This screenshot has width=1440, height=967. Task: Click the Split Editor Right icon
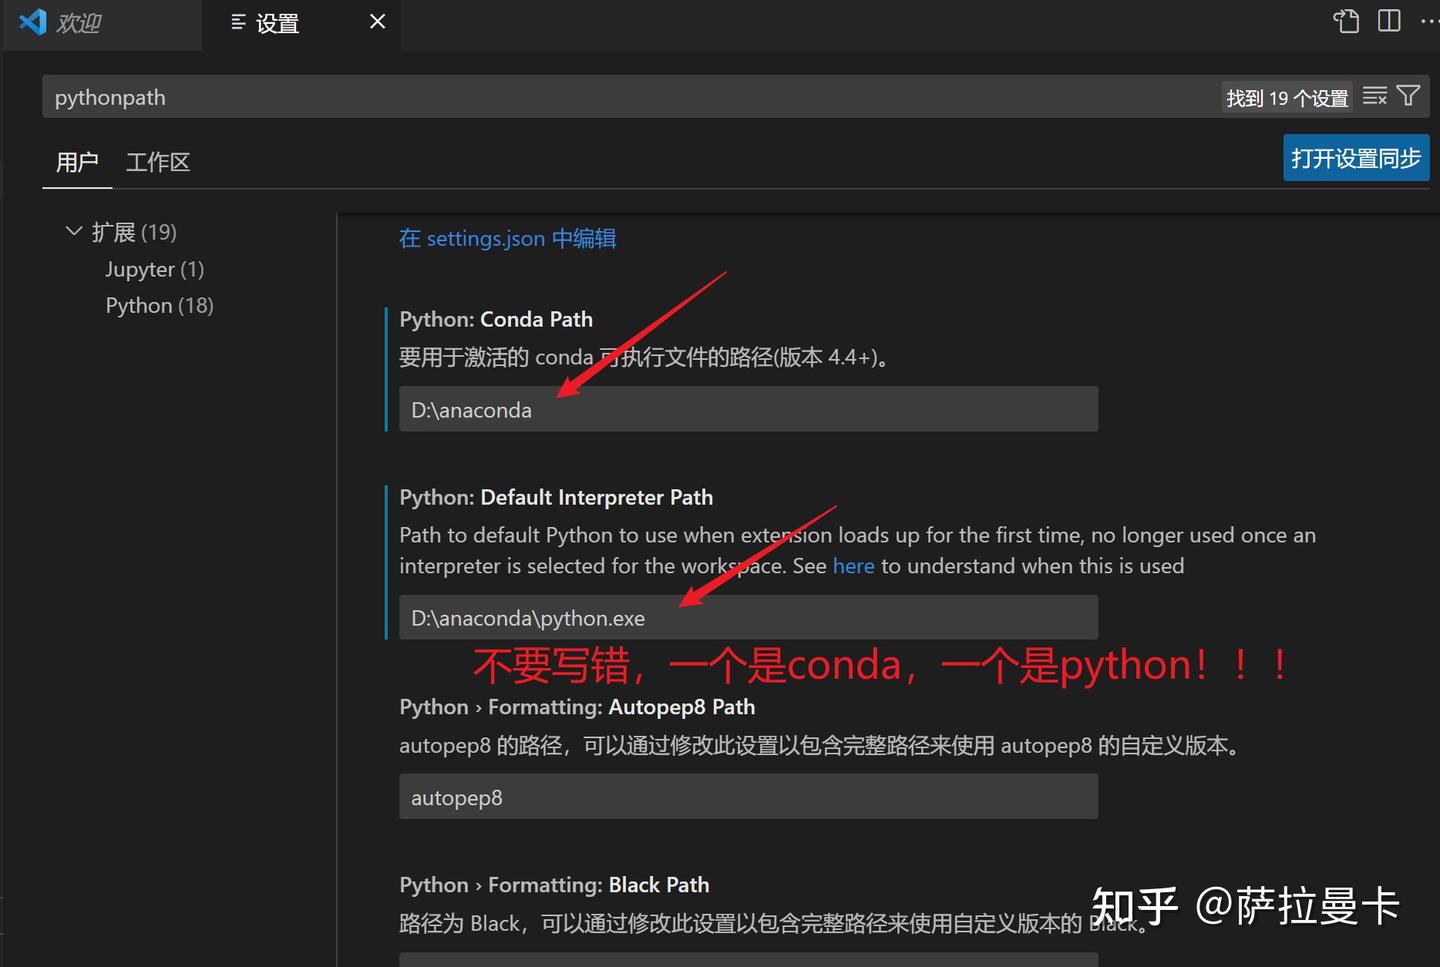[x=1389, y=21]
